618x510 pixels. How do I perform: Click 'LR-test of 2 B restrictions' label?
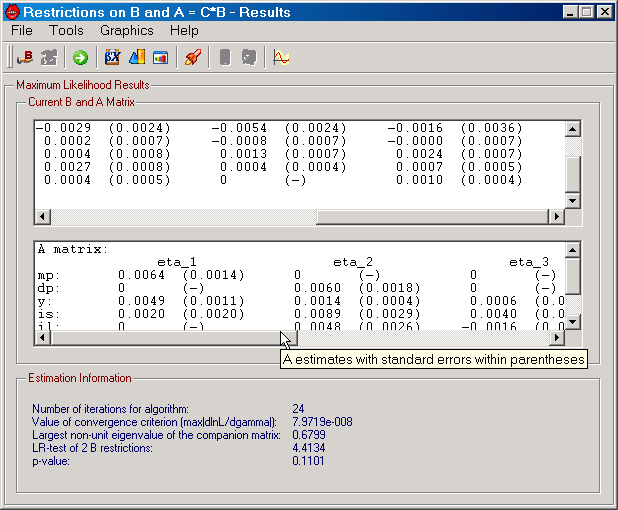click(92, 448)
